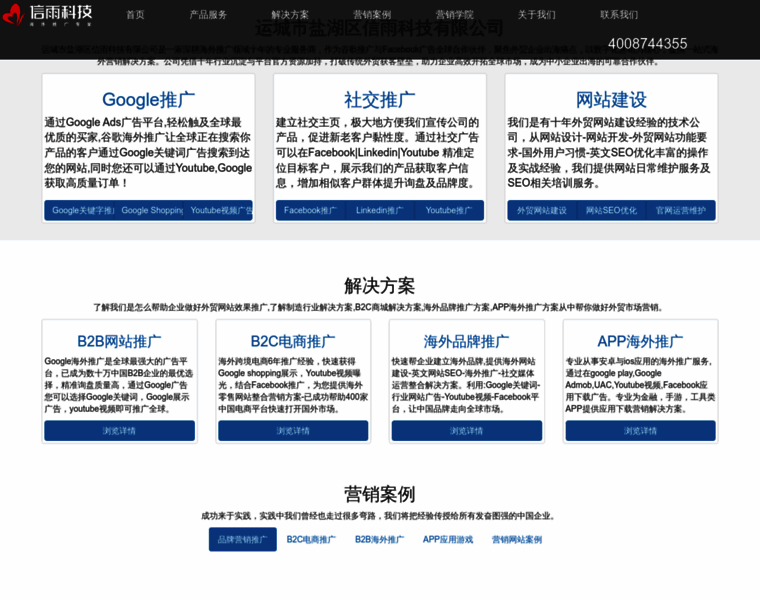
Task: Open the 营销案例 nav menu item
Action: (372, 15)
